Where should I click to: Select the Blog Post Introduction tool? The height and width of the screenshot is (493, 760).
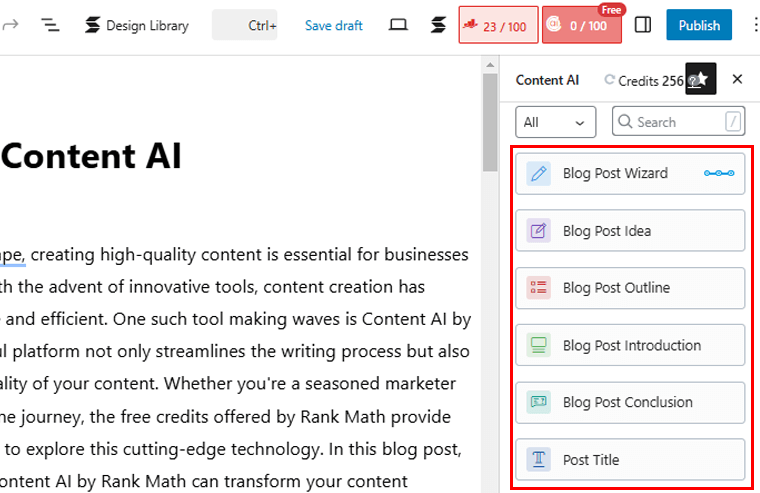[x=630, y=345]
